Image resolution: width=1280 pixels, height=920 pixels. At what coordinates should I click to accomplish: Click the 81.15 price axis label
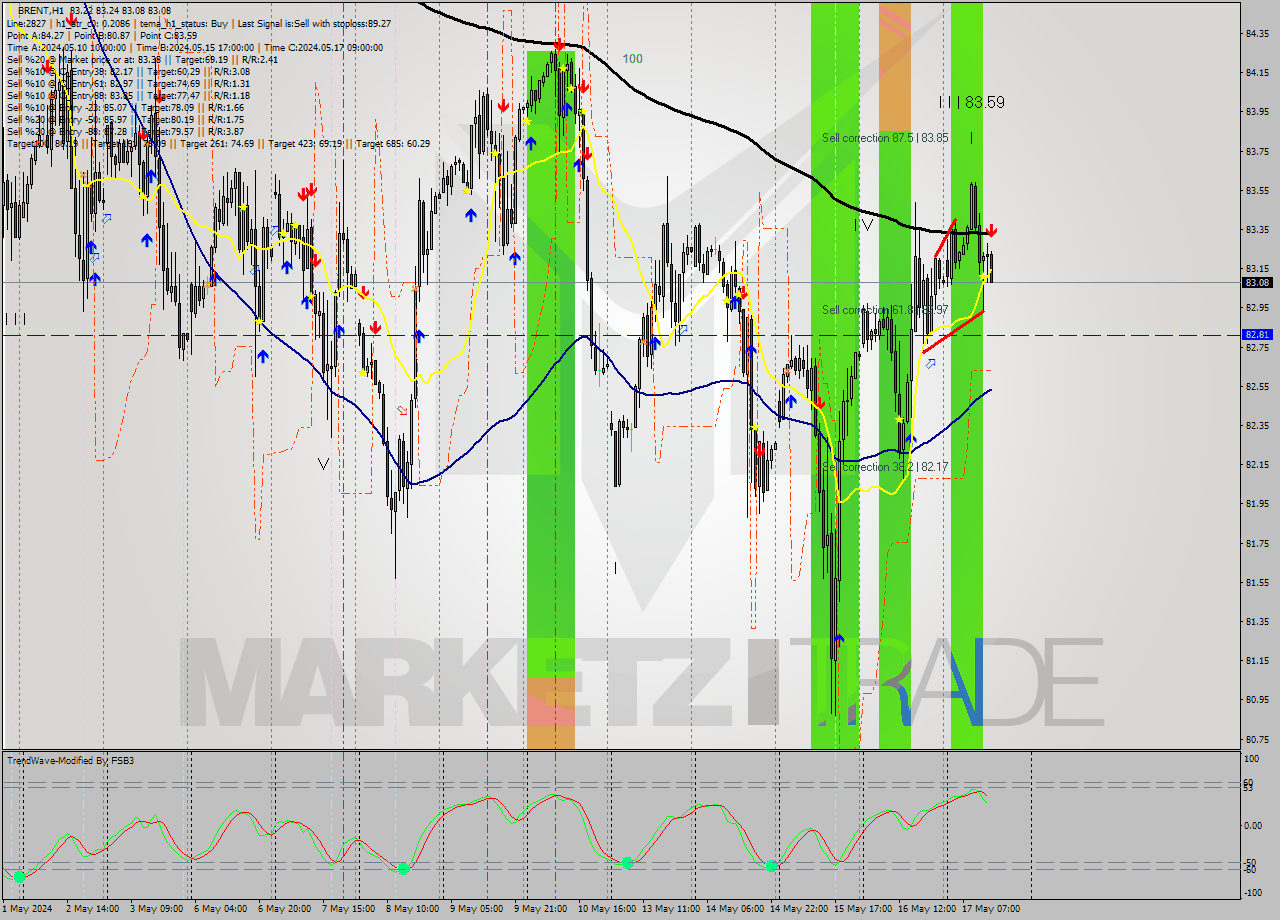pos(1258,661)
